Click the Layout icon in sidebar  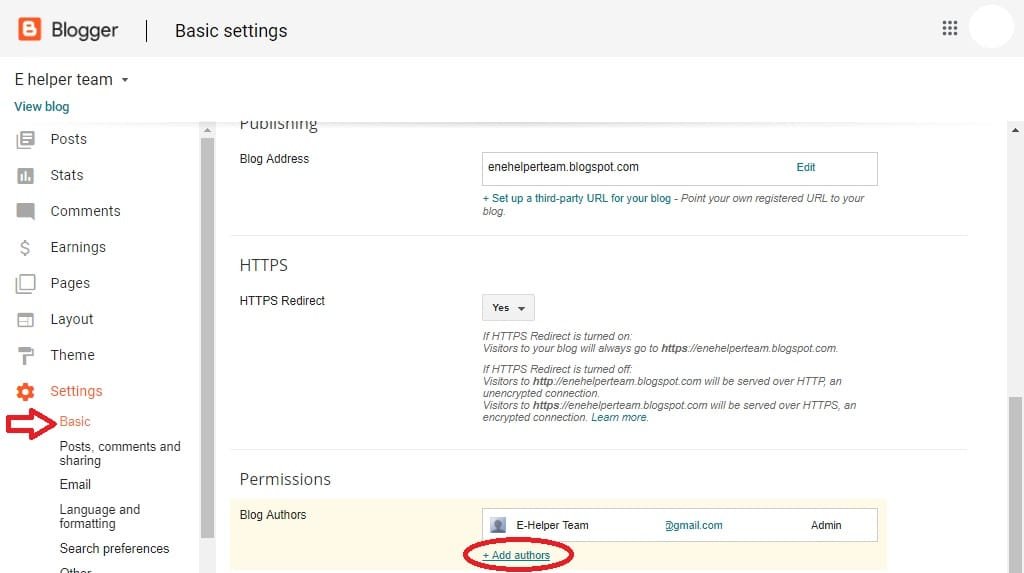(26, 320)
